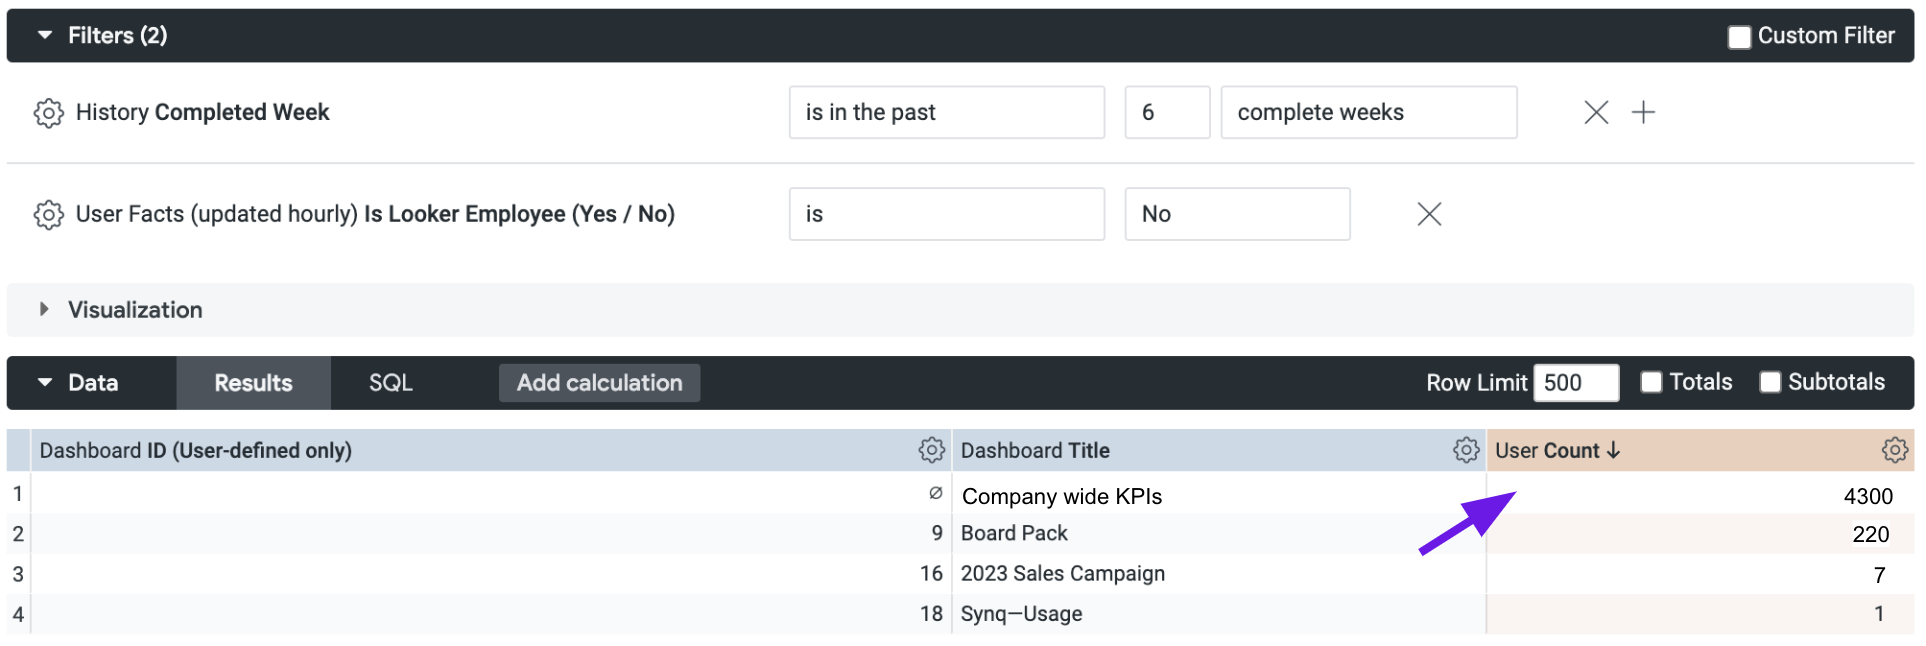Image resolution: width=1926 pixels, height=646 pixels.
Task: Click the null dashboard ID cell in row 1
Action: coord(935,493)
